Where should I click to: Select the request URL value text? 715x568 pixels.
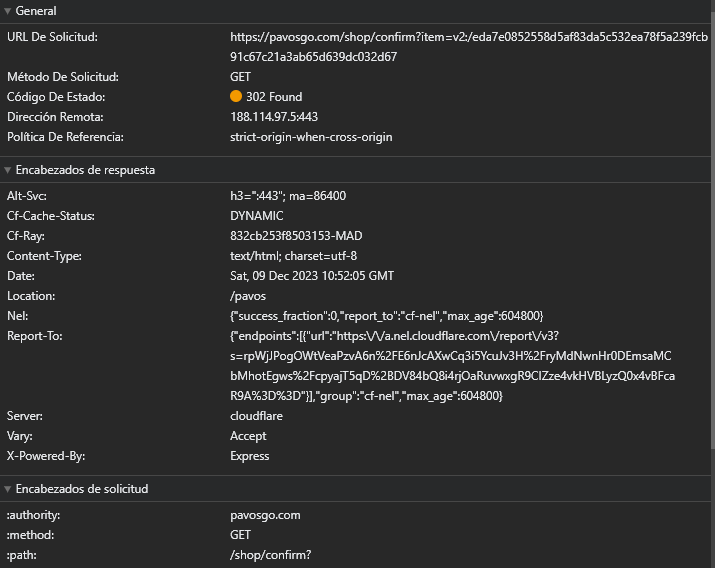(x=468, y=47)
